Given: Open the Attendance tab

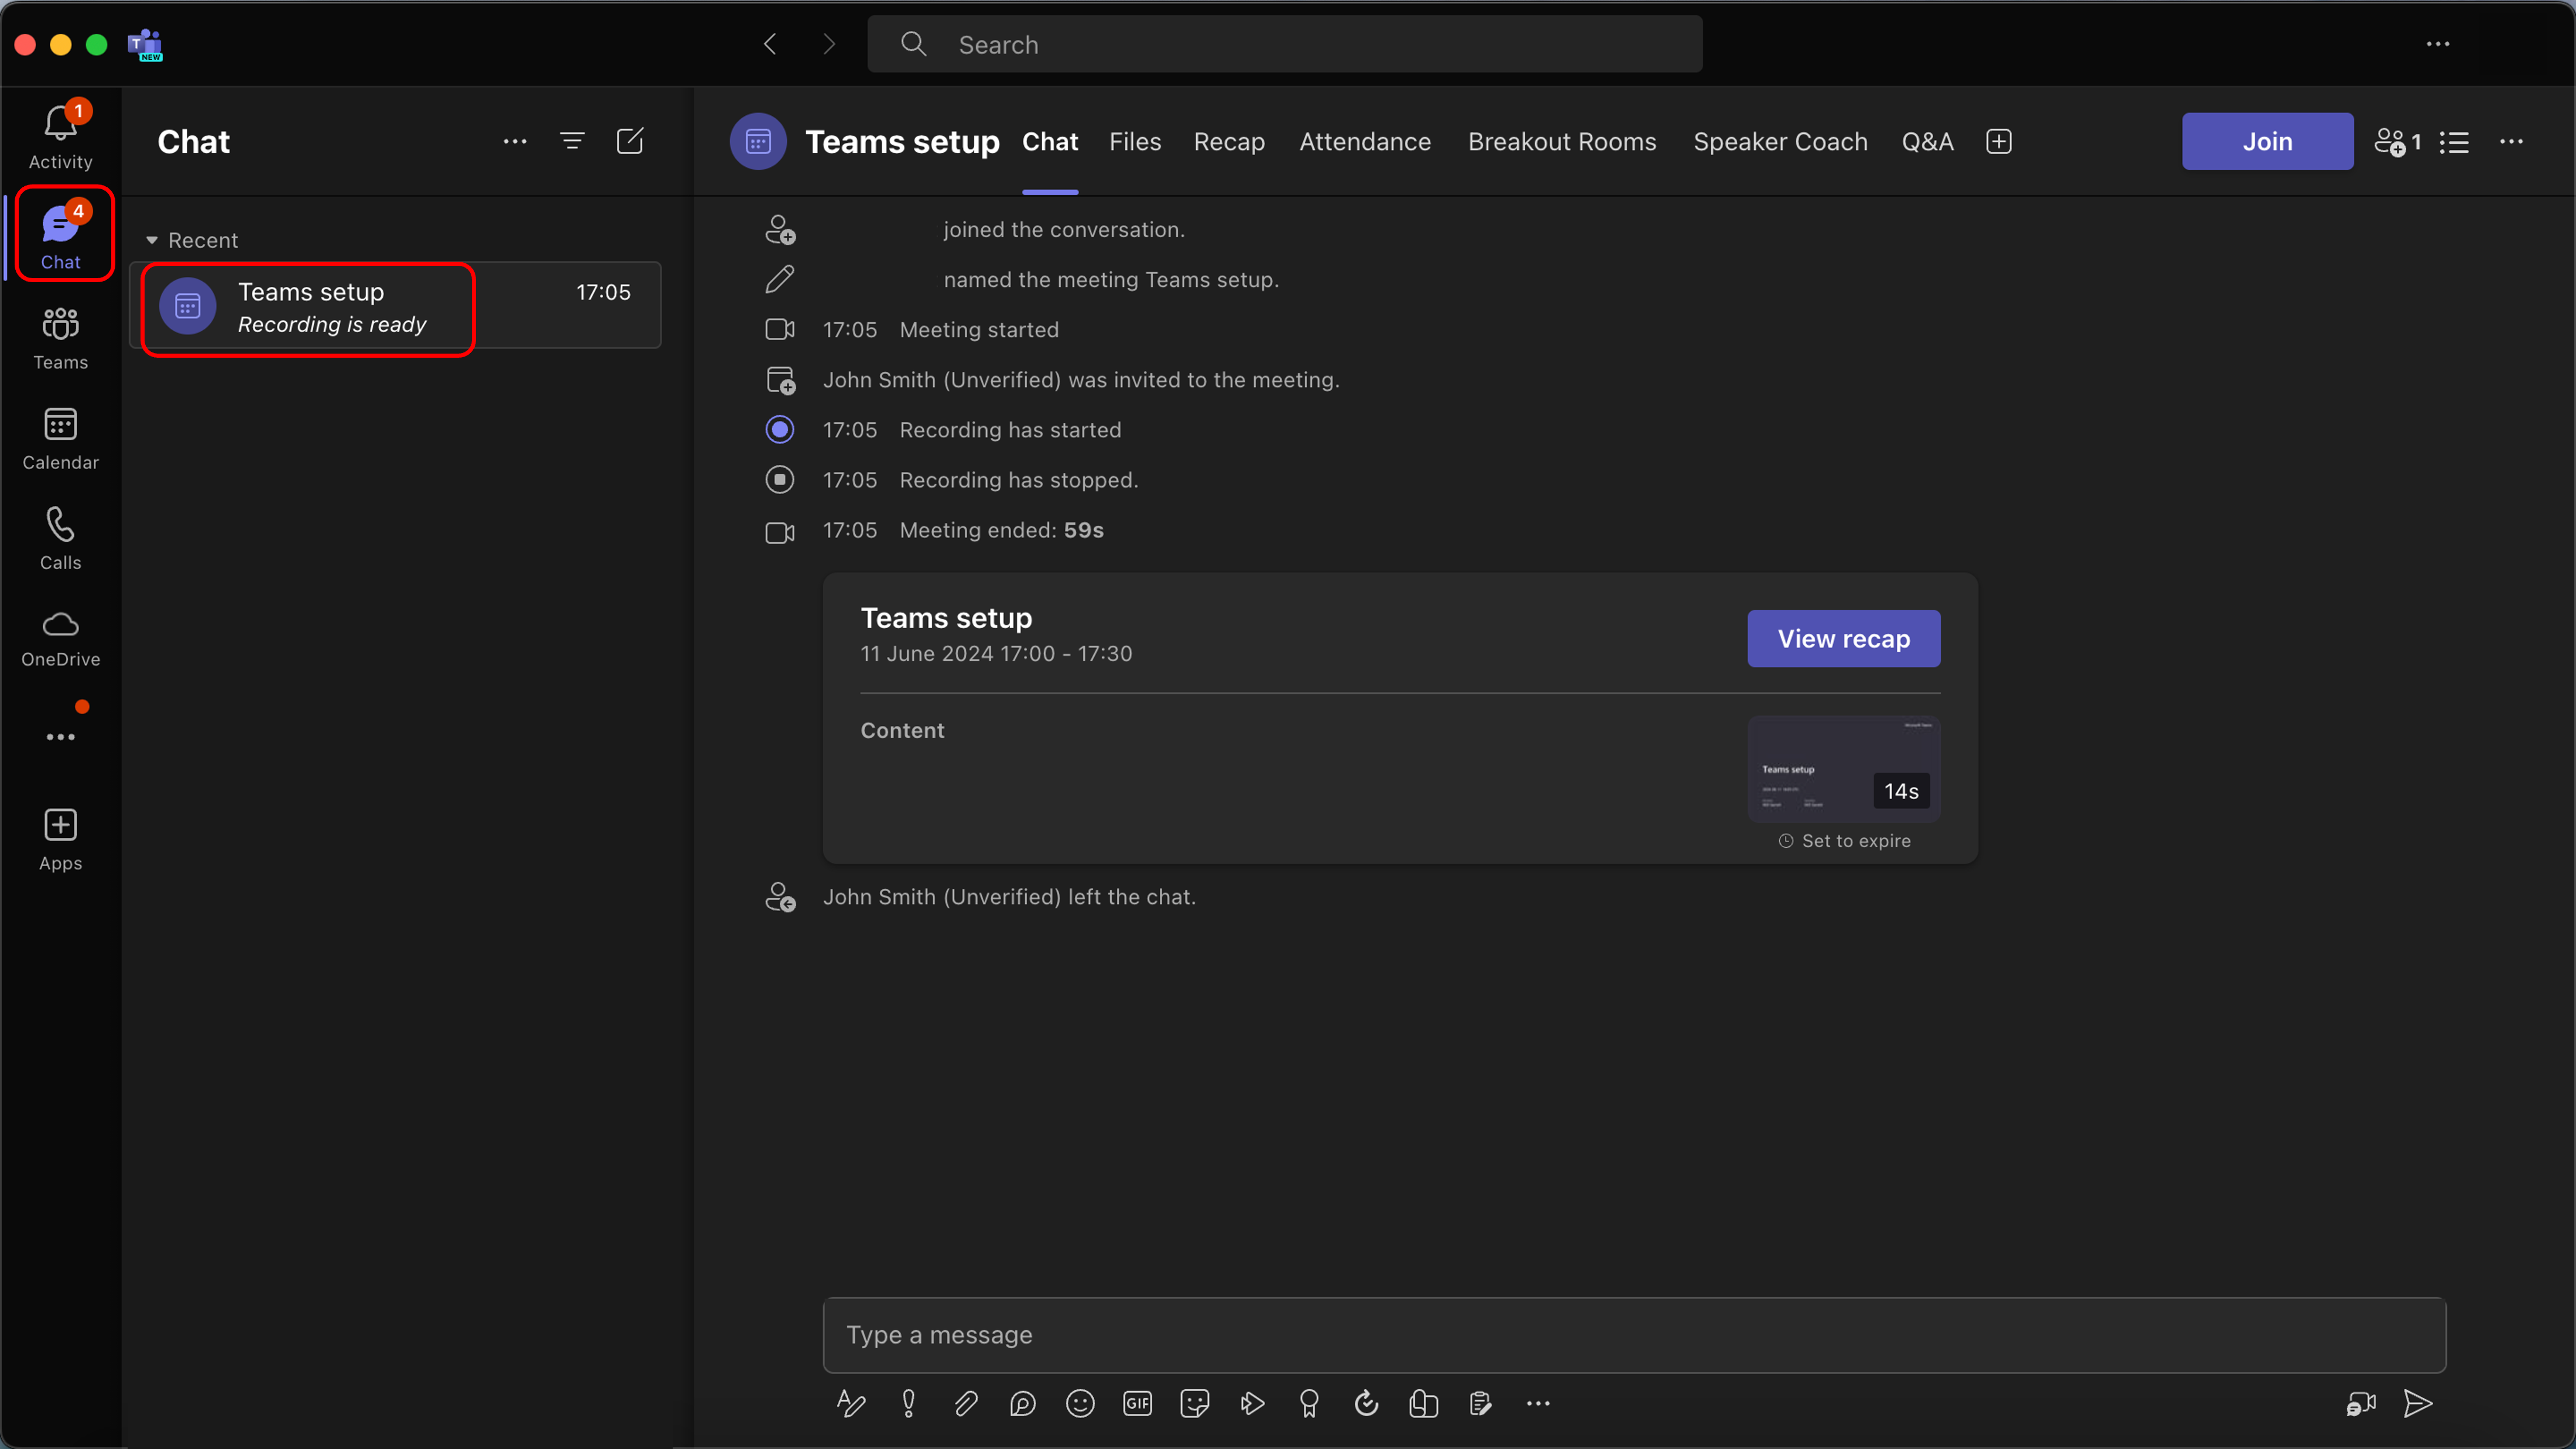Looking at the screenshot, I should click(1365, 142).
